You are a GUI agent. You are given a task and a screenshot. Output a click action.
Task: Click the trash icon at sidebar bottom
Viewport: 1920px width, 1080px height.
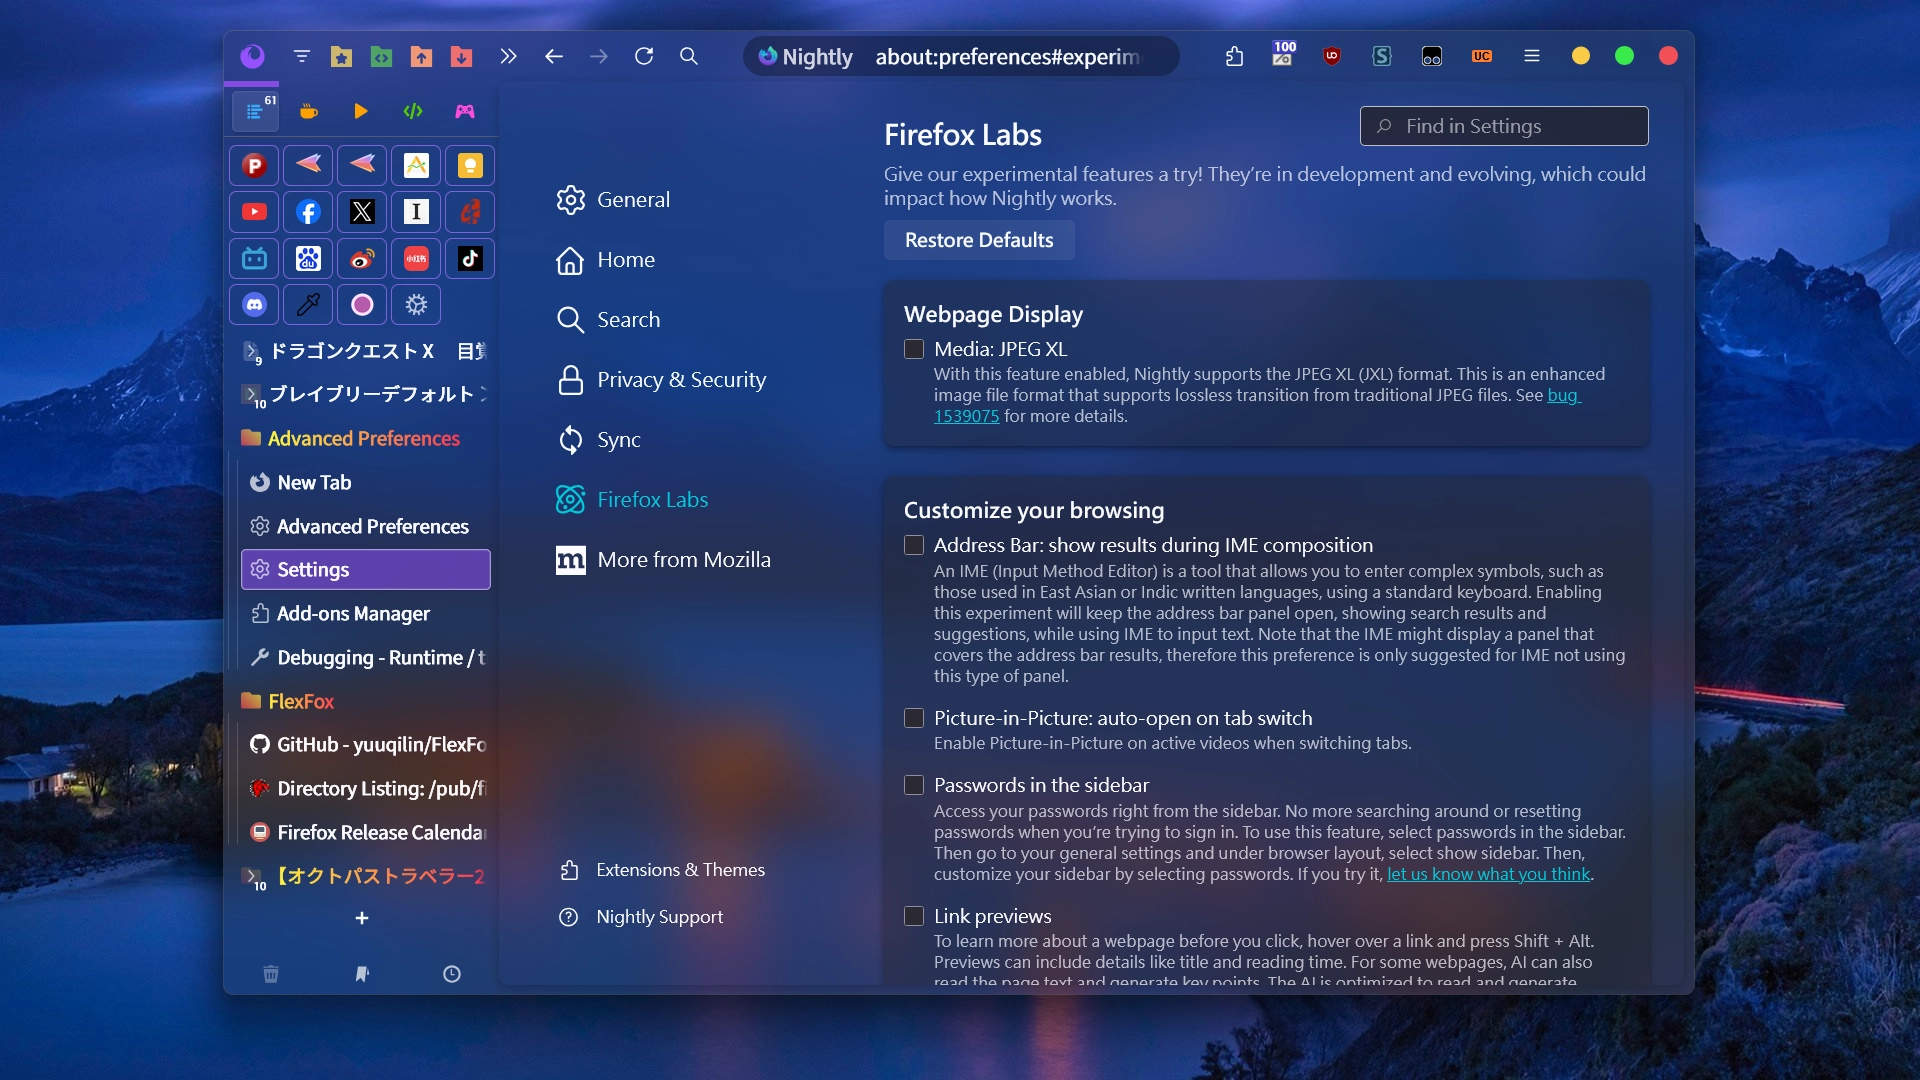point(271,974)
